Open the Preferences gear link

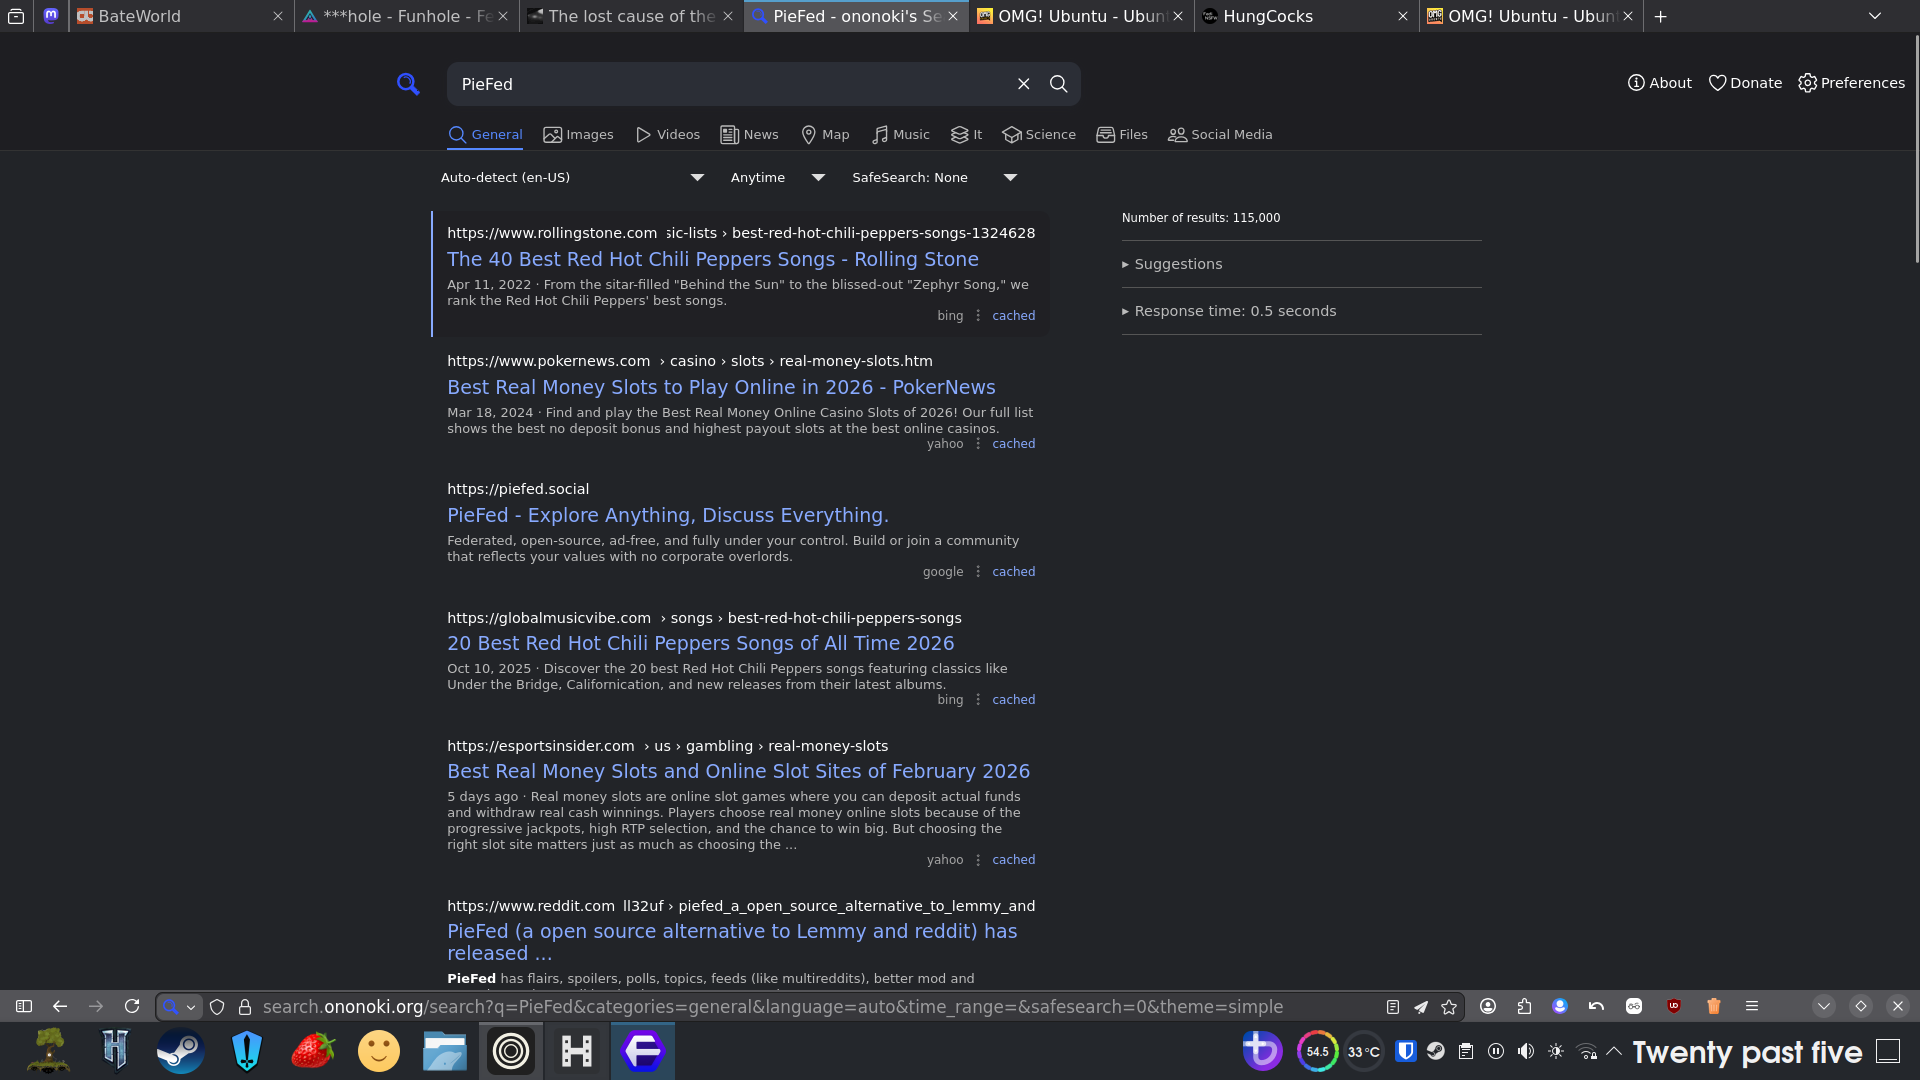click(x=1851, y=83)
